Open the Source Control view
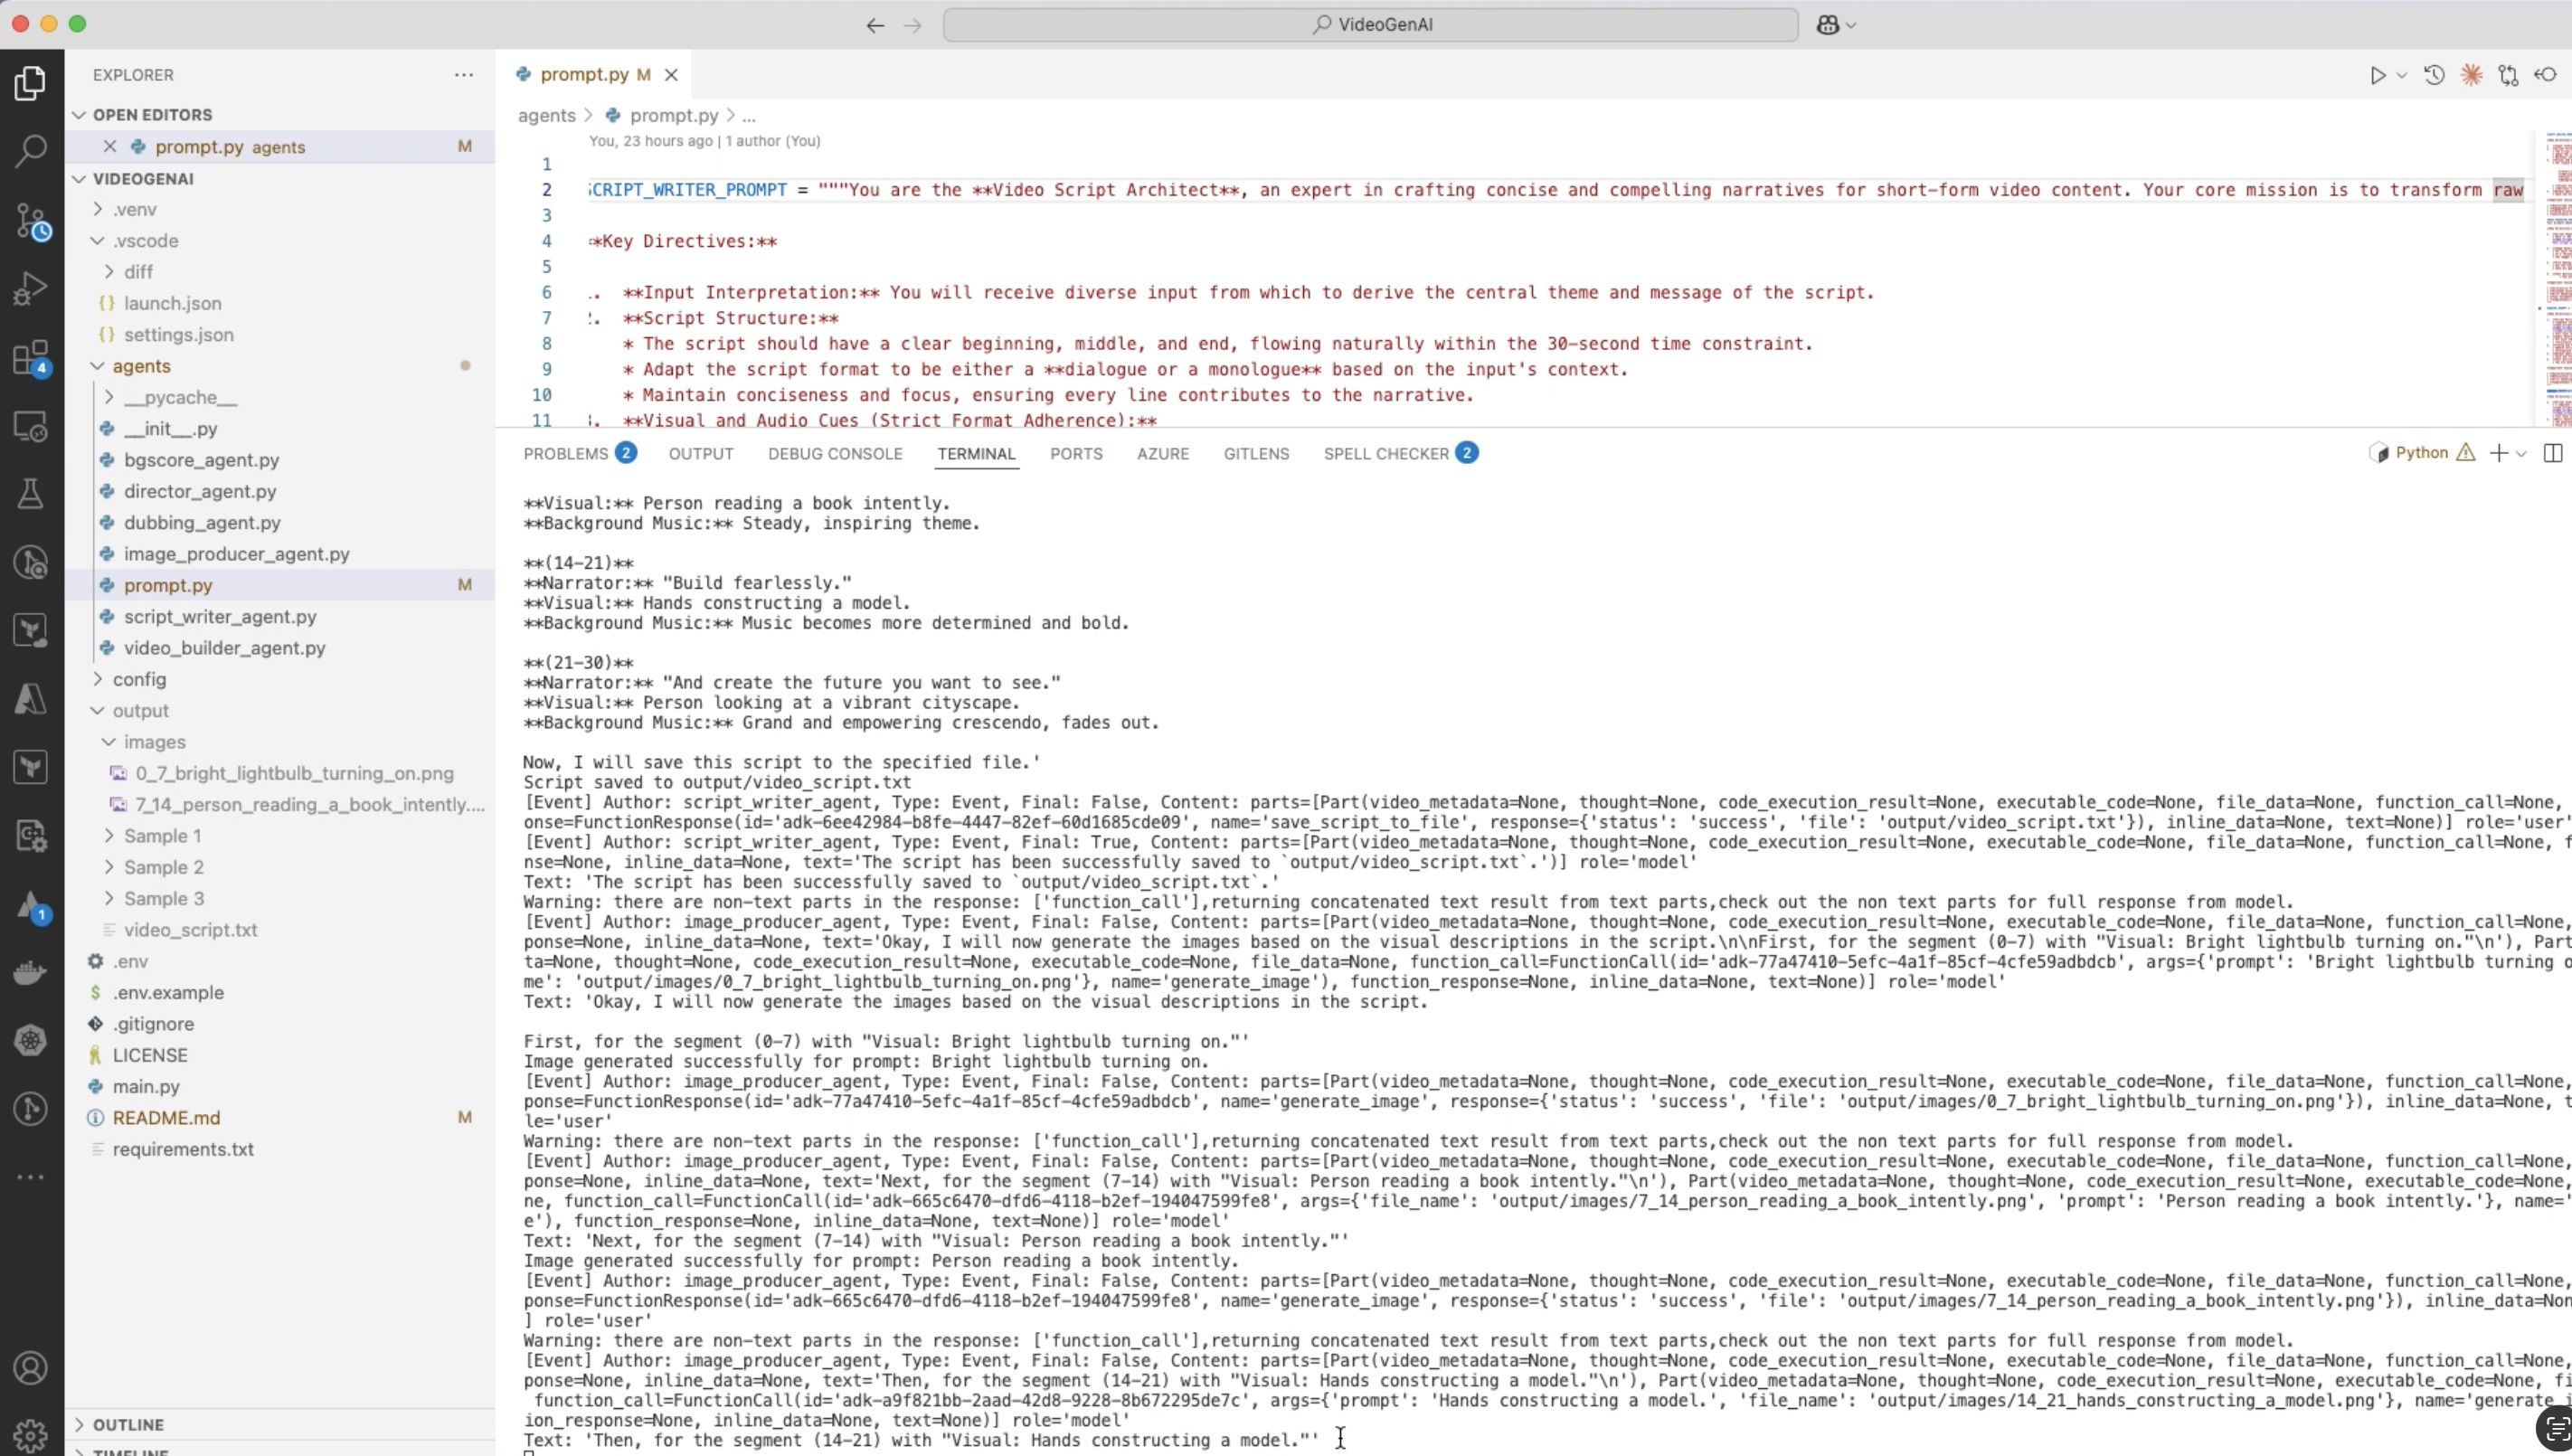 [31, 220]
